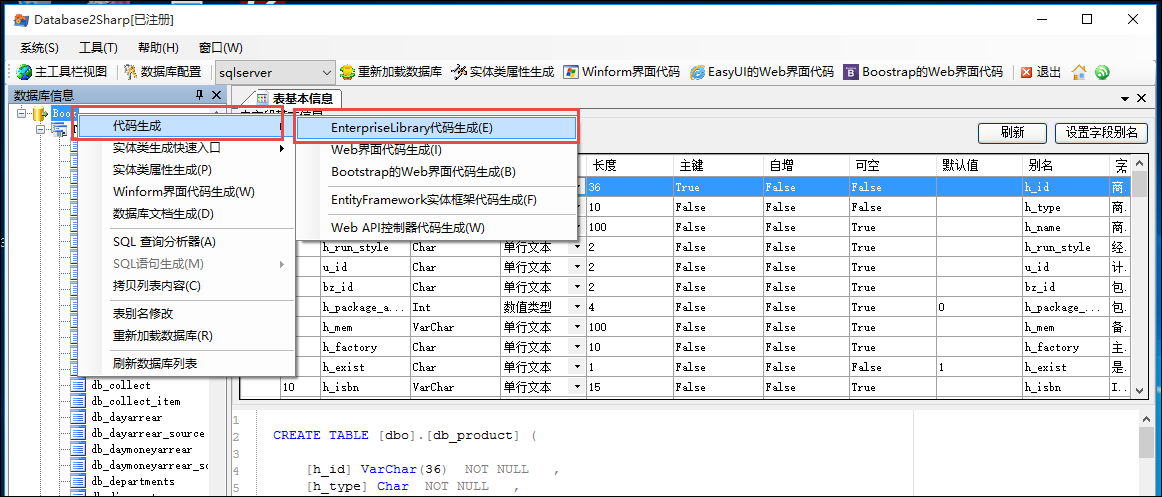Open the document tab list dropdown arrow
Image resolution: width=1162 pixels, height=497 pixels.
point(1125,98)
